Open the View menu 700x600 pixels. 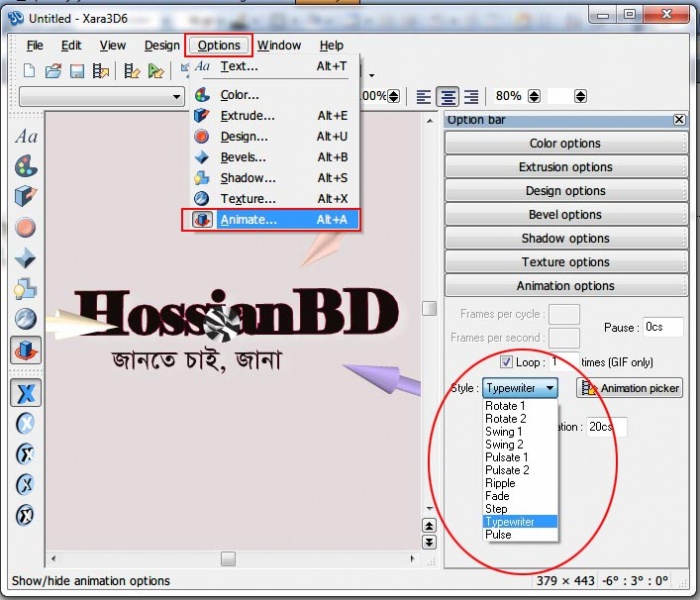point(112,46)
